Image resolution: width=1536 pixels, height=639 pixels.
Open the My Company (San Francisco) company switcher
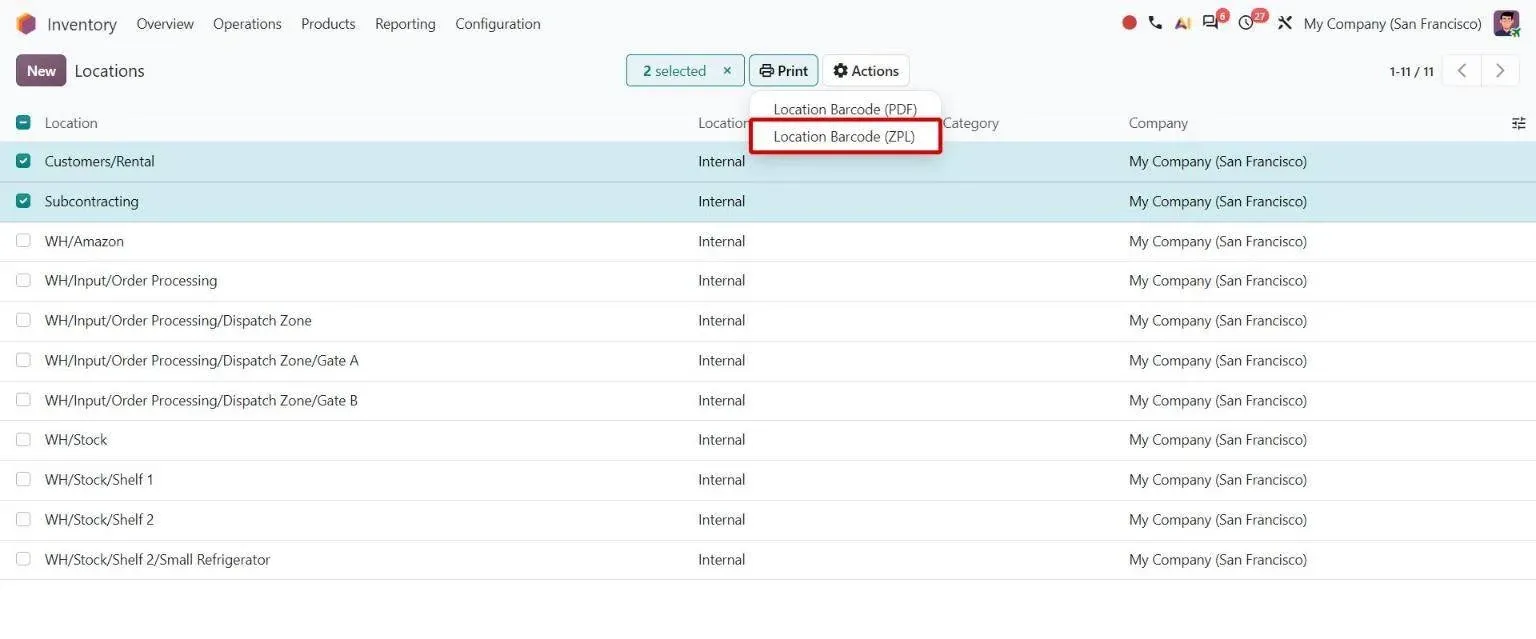coord(1392,24)
